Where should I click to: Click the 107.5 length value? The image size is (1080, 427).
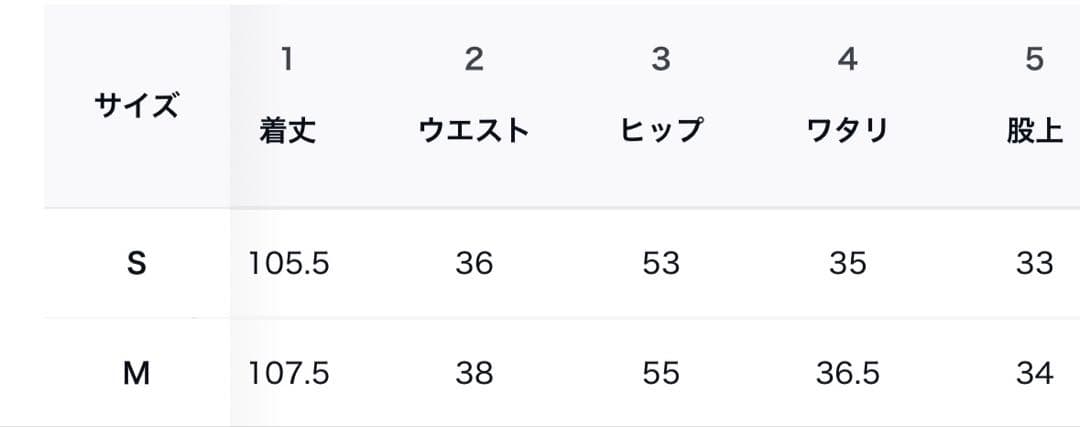[x=288, y=374]
